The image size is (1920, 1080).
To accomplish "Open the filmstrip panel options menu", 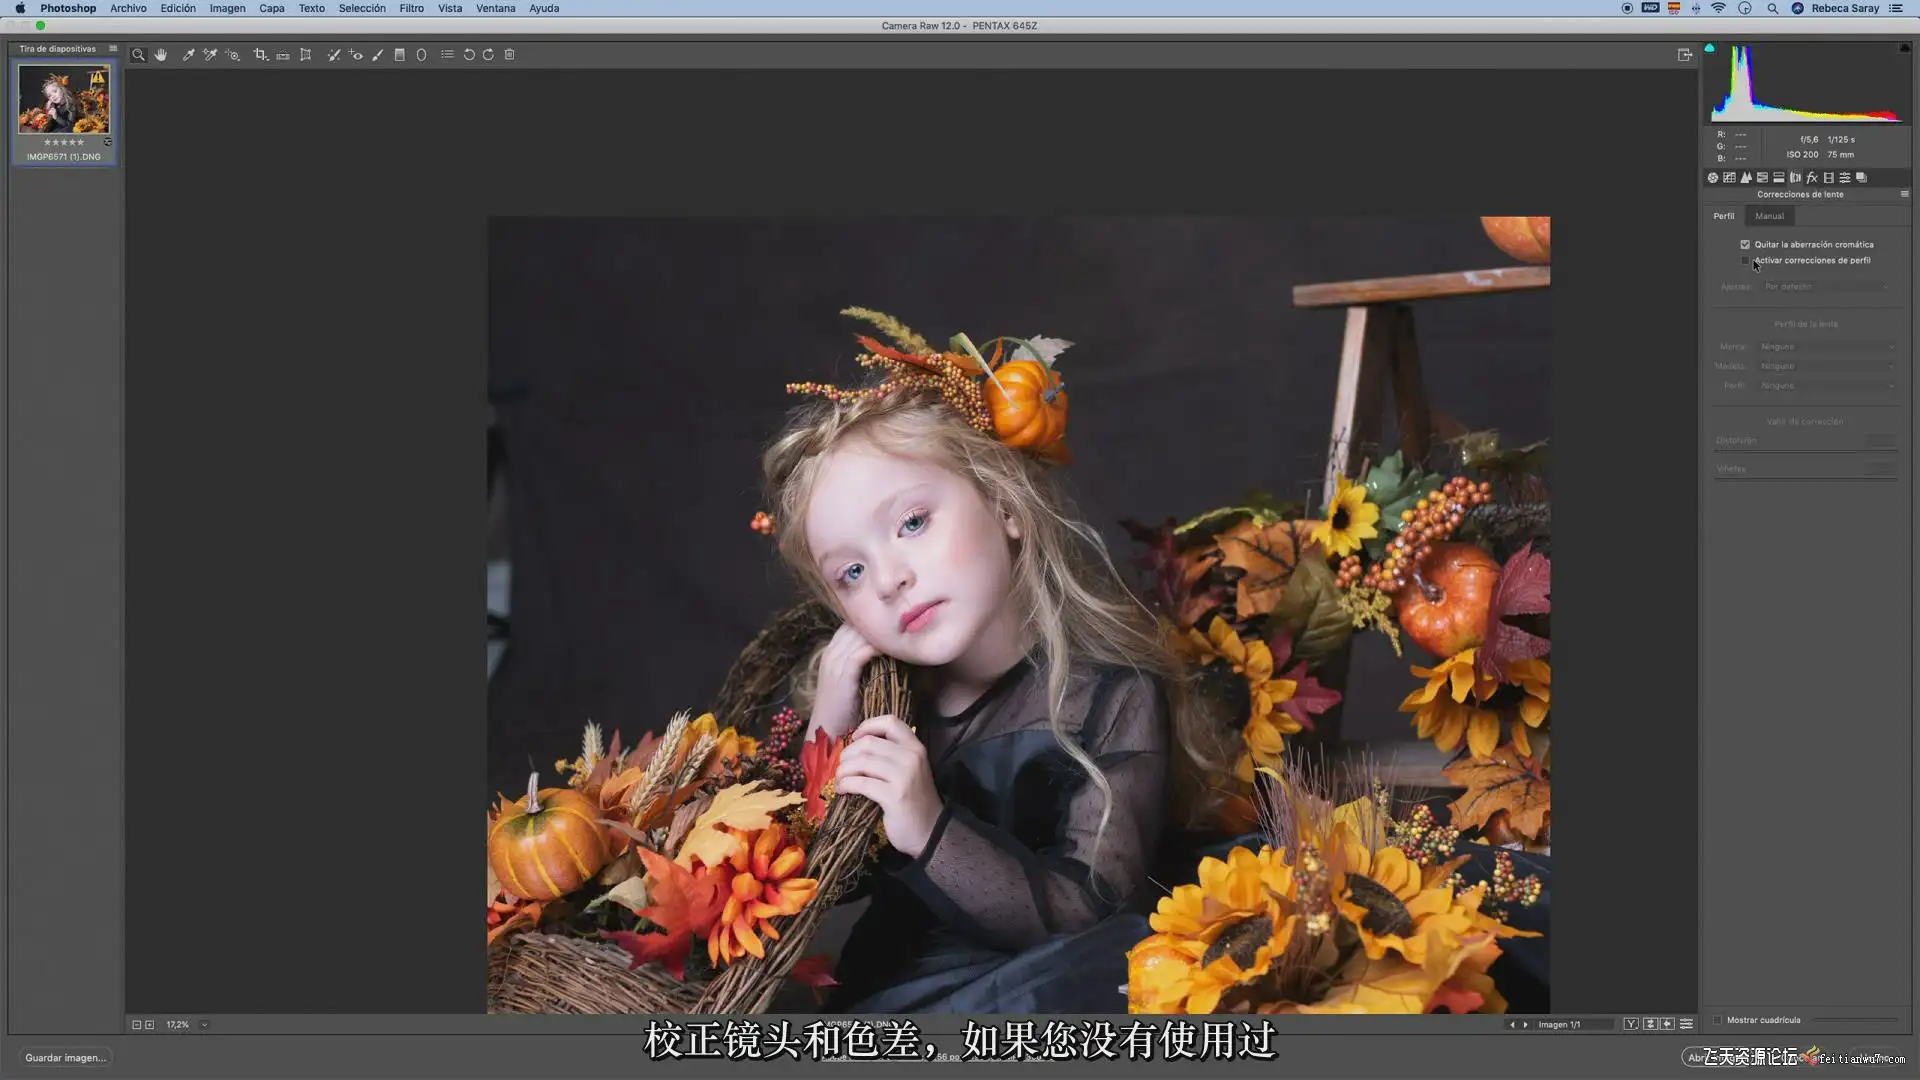I will [113, 48].
